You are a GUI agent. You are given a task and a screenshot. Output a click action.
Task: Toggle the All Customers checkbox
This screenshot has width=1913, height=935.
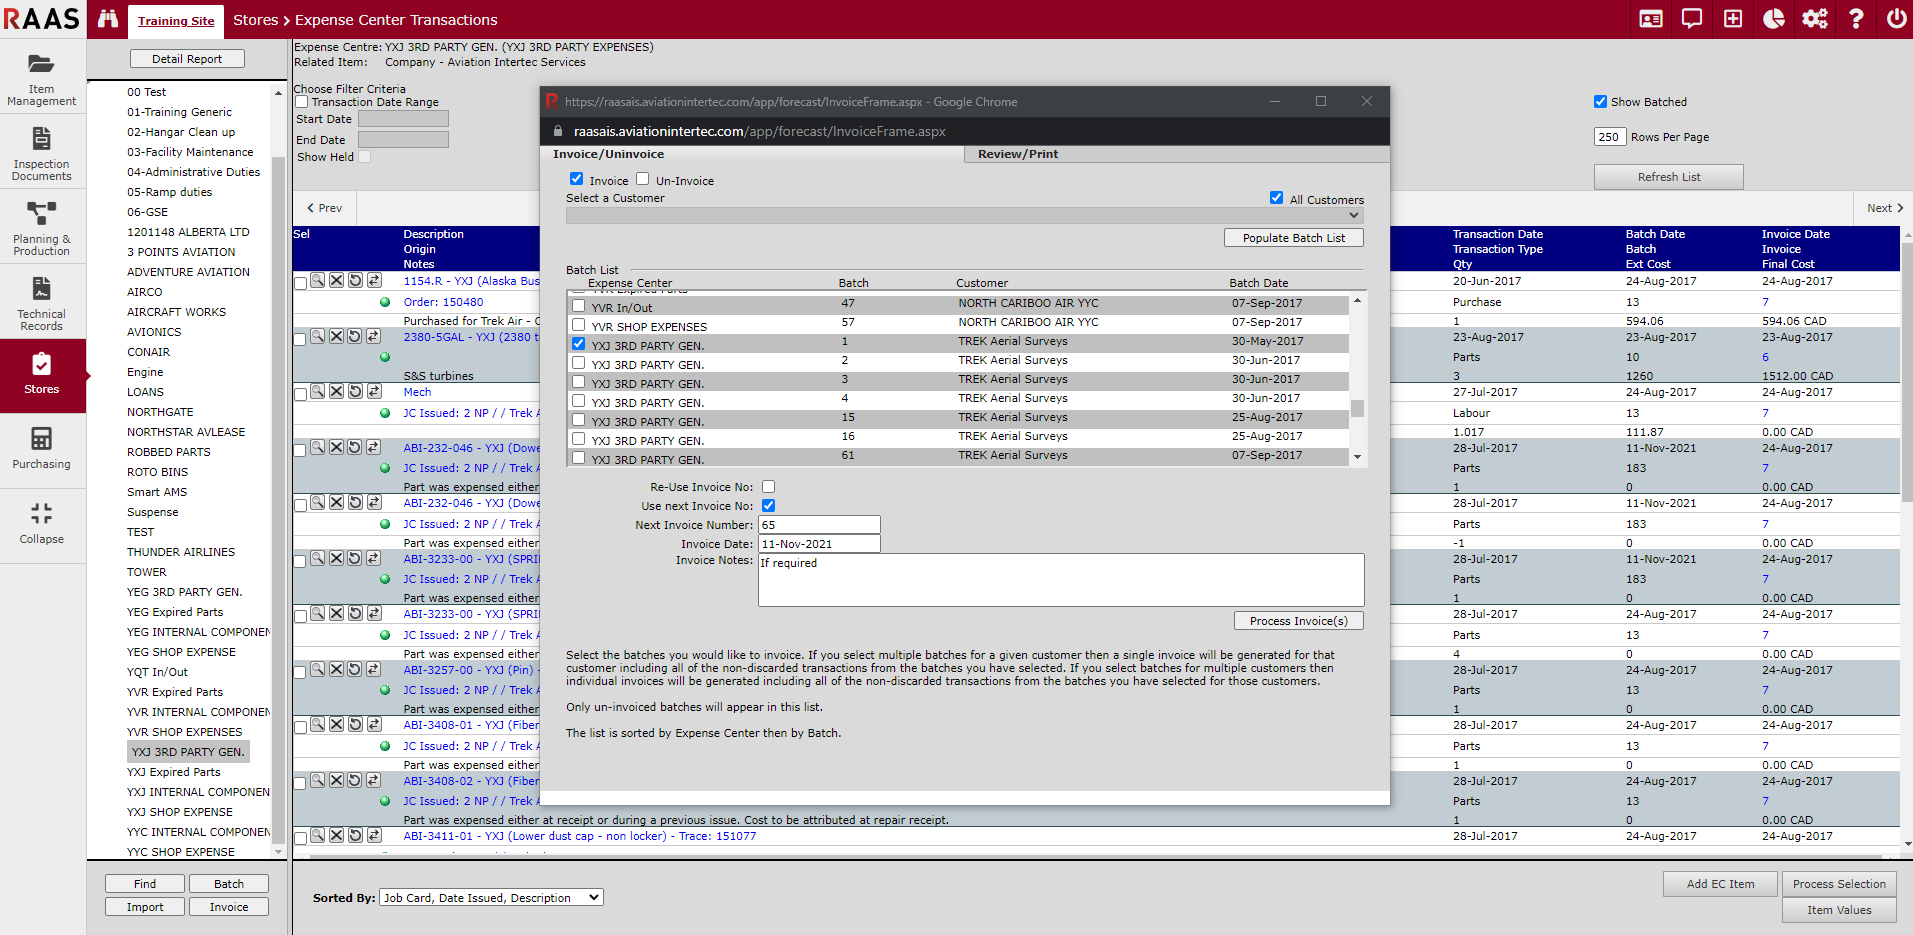(x=1276, y=198)
